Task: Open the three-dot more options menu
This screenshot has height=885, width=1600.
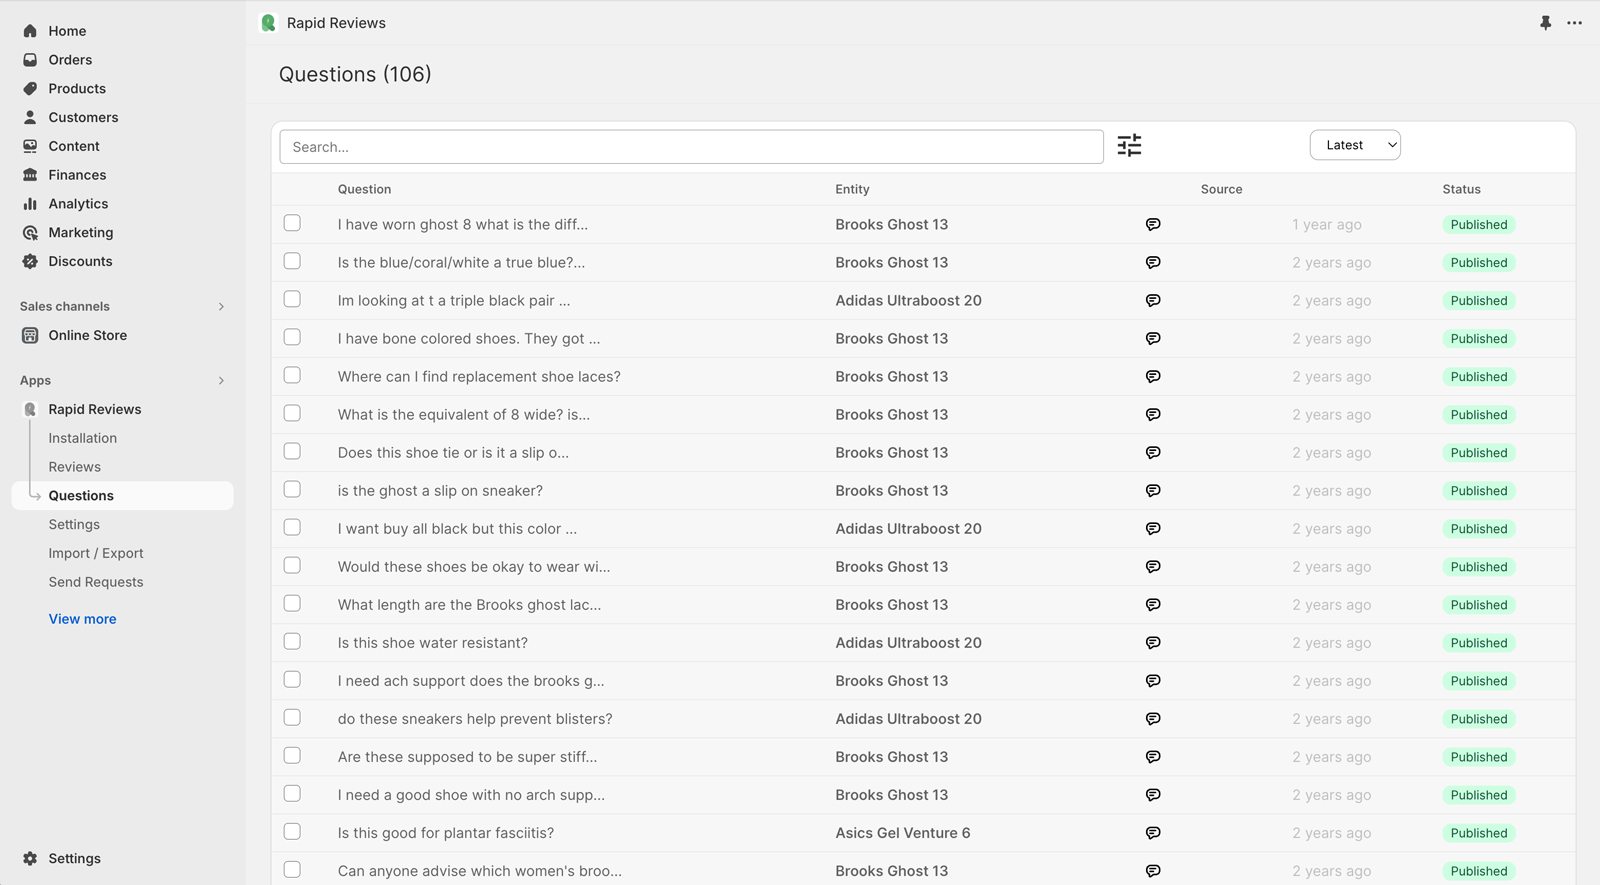Action: tap(1574, 23)
